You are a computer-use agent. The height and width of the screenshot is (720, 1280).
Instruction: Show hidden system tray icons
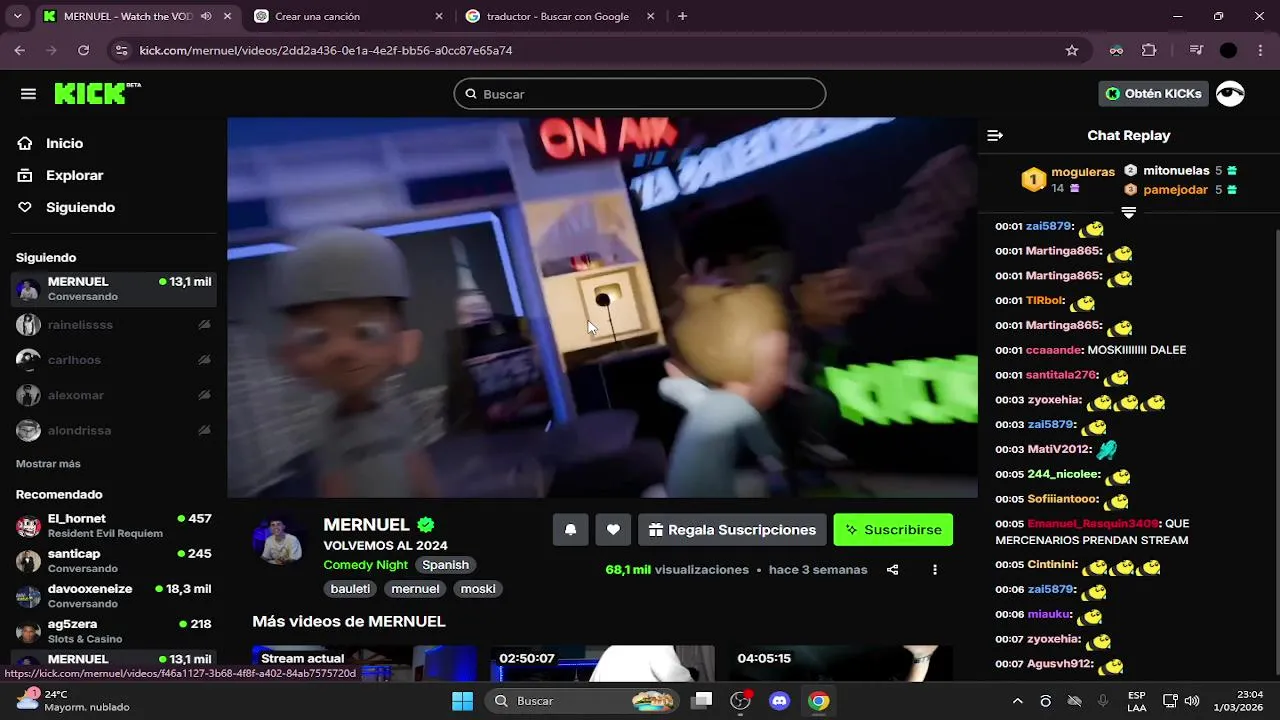click(x=1018, y=701)
